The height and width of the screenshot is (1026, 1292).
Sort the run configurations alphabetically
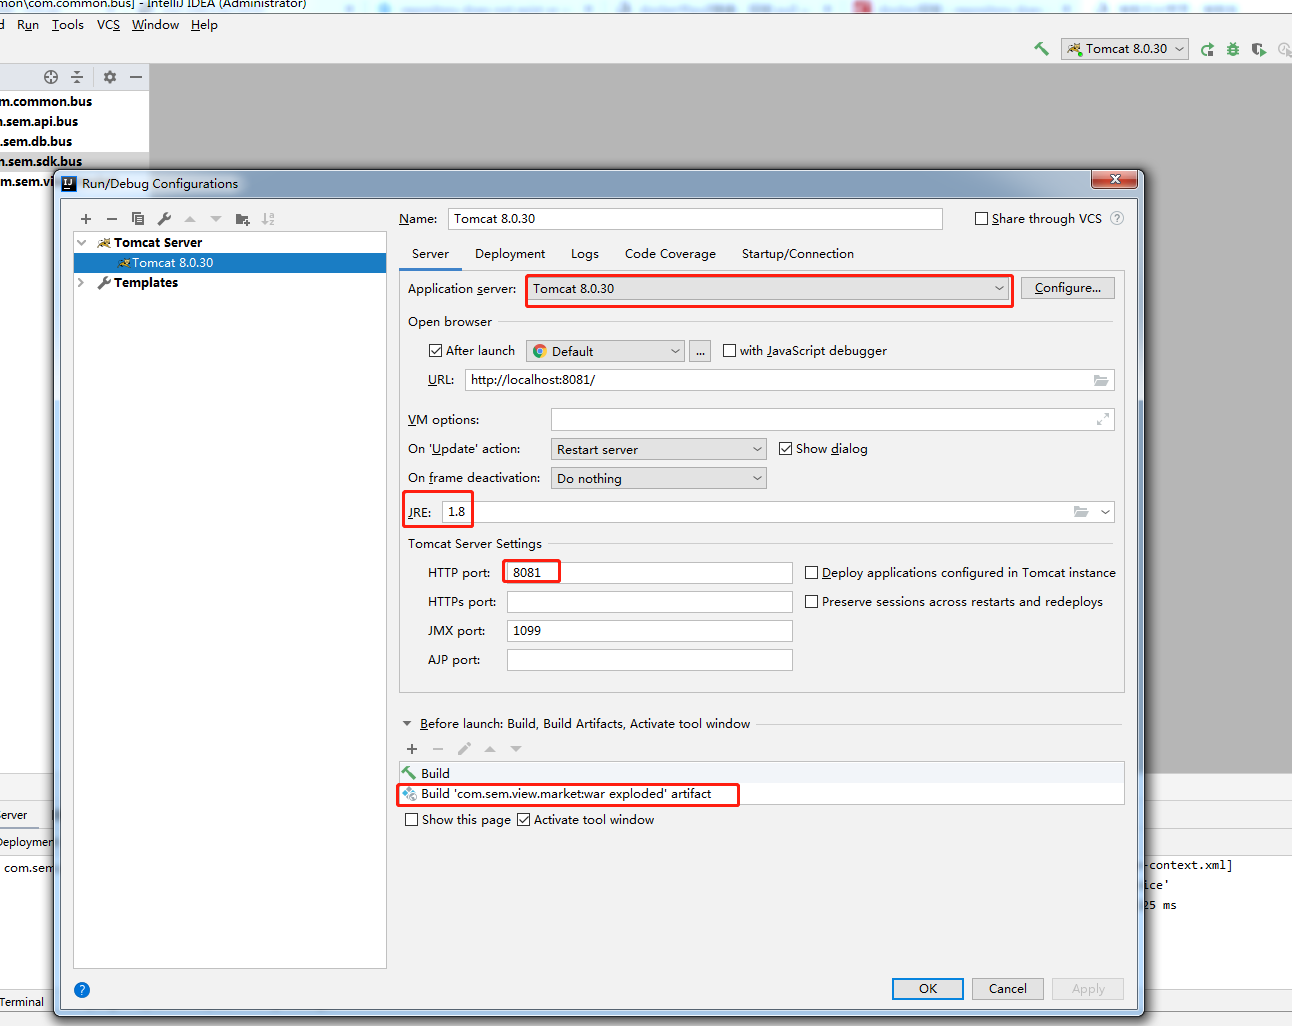click(268, 219)
